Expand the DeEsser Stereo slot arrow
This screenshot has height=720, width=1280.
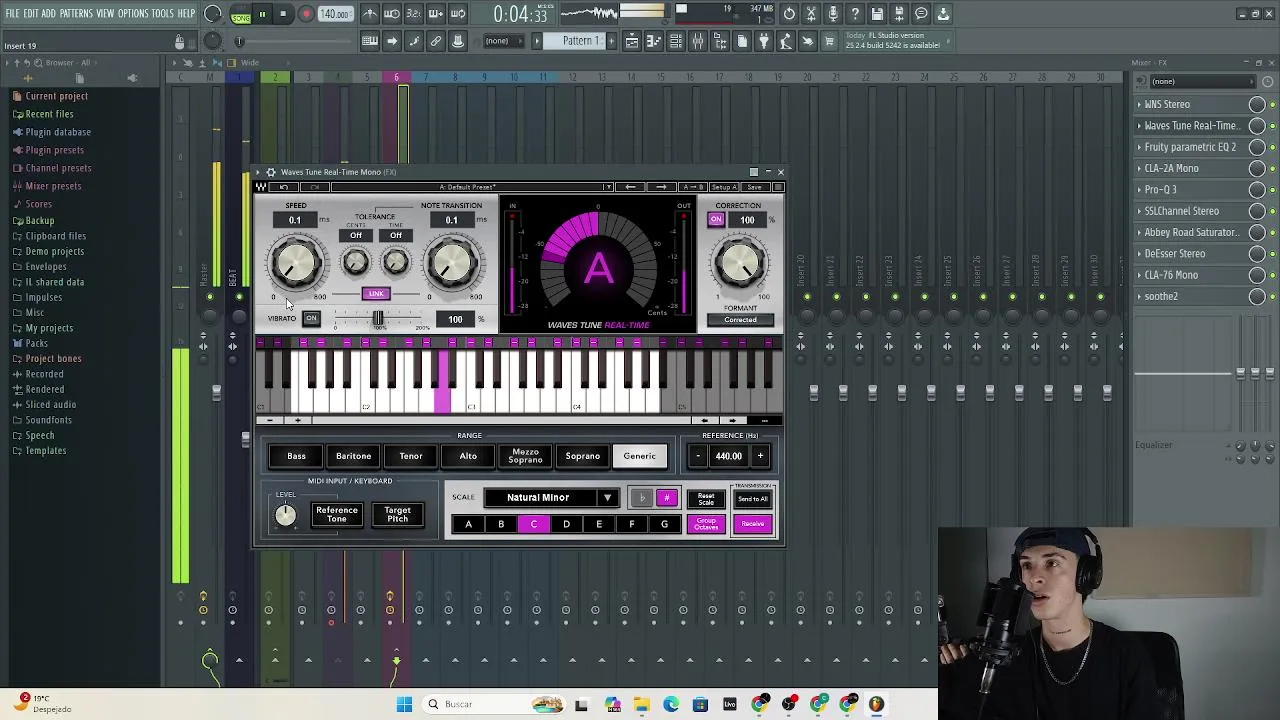click(x=1140, y=254)
